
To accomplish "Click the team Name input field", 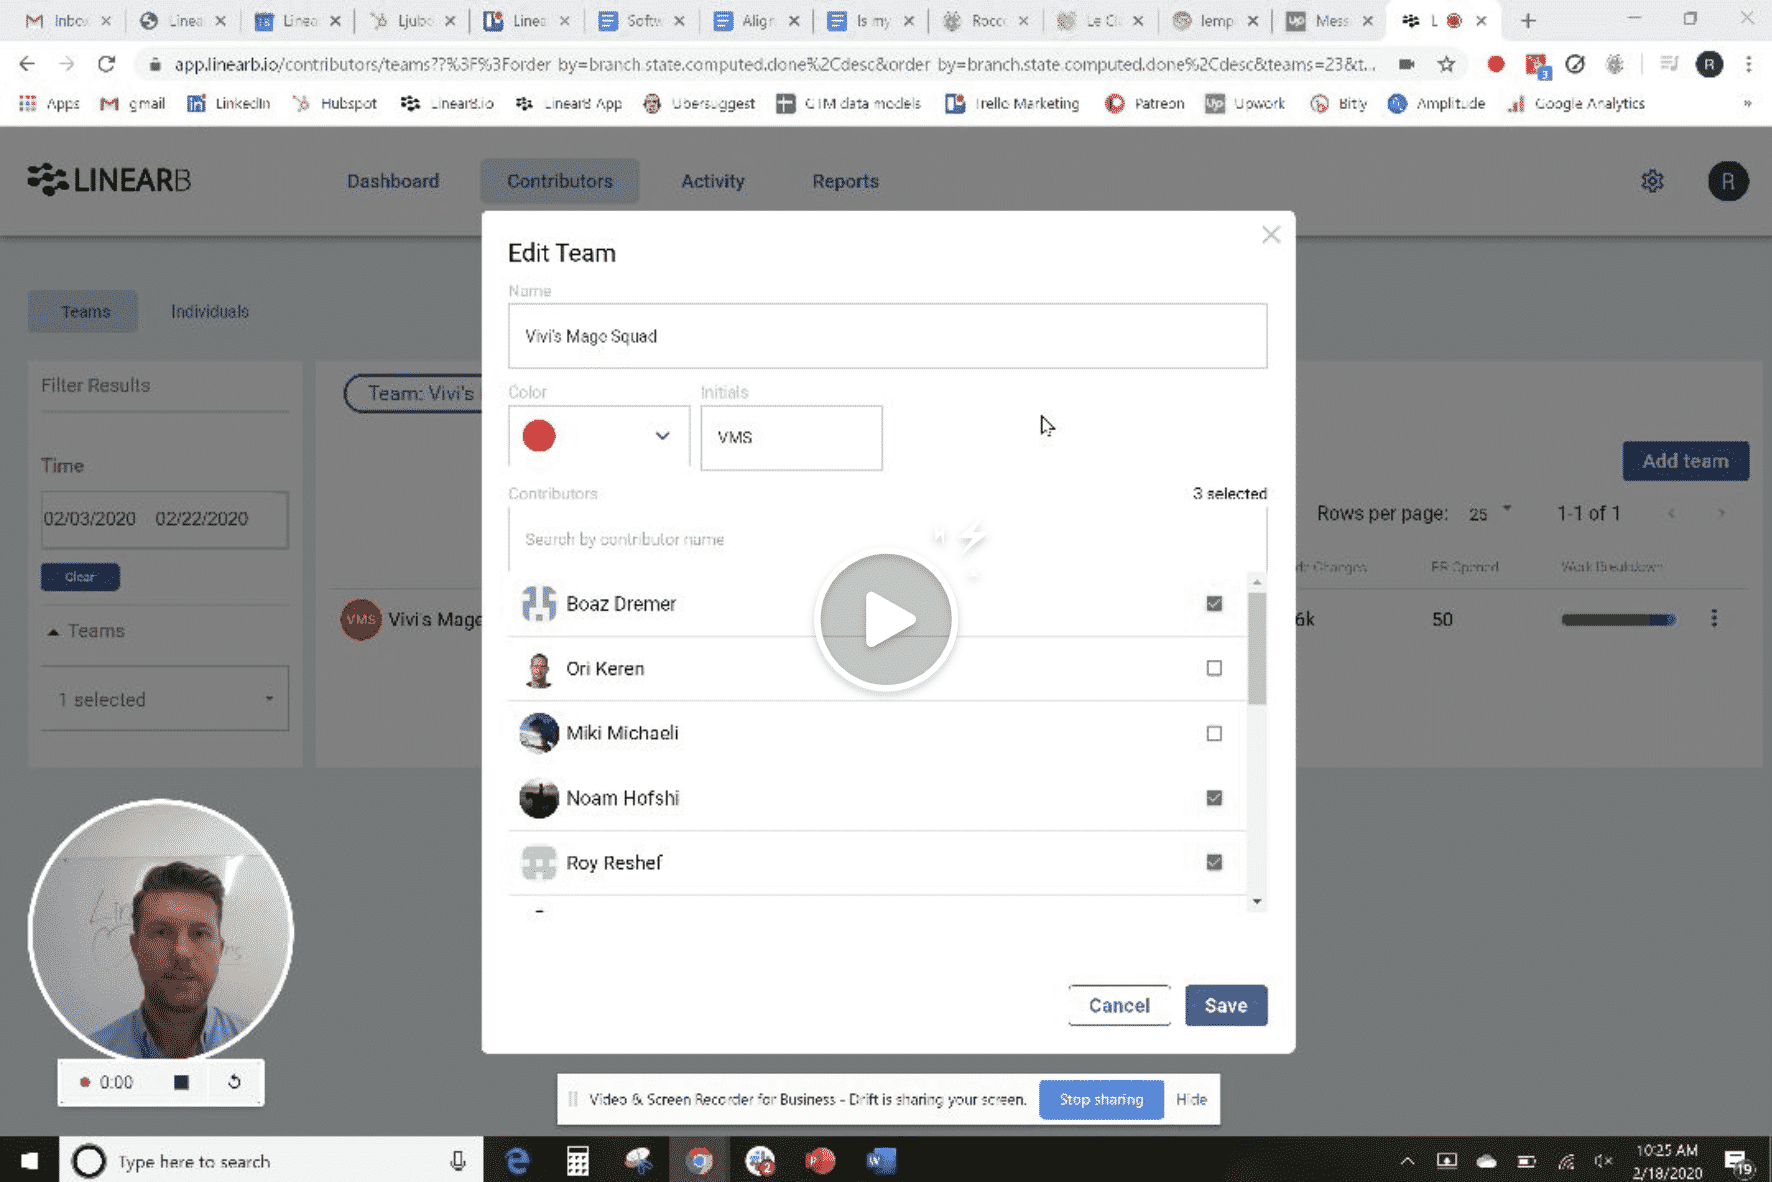I will pos(887,336).
